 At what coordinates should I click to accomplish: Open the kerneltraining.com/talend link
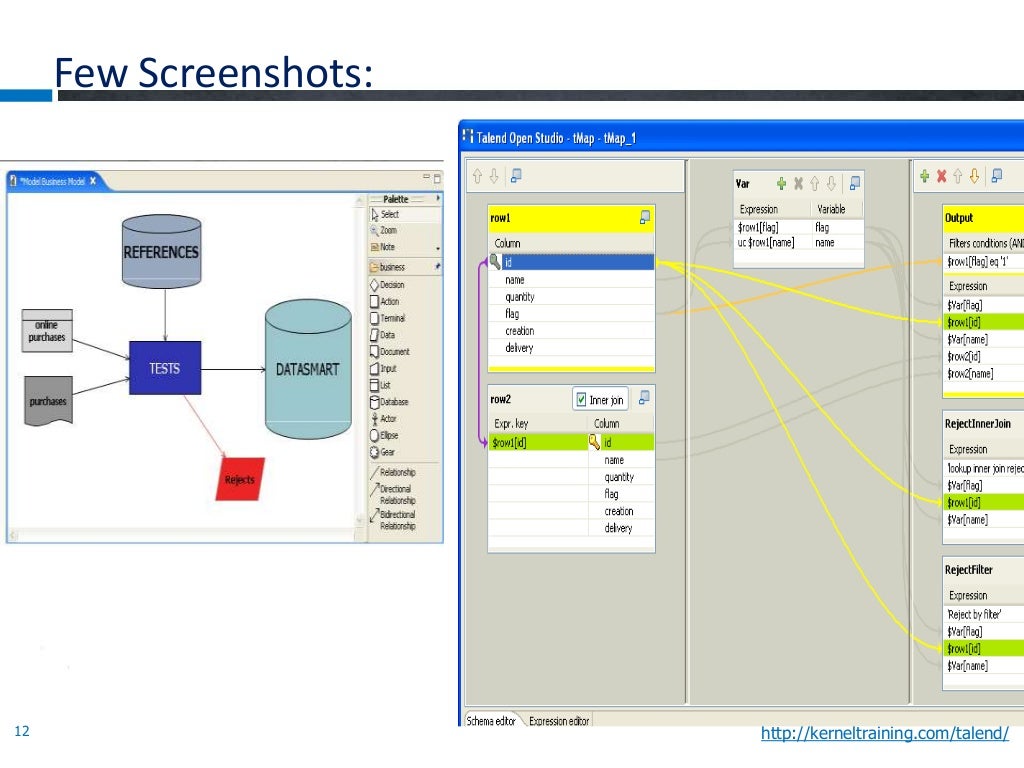[x=884, y=733]
